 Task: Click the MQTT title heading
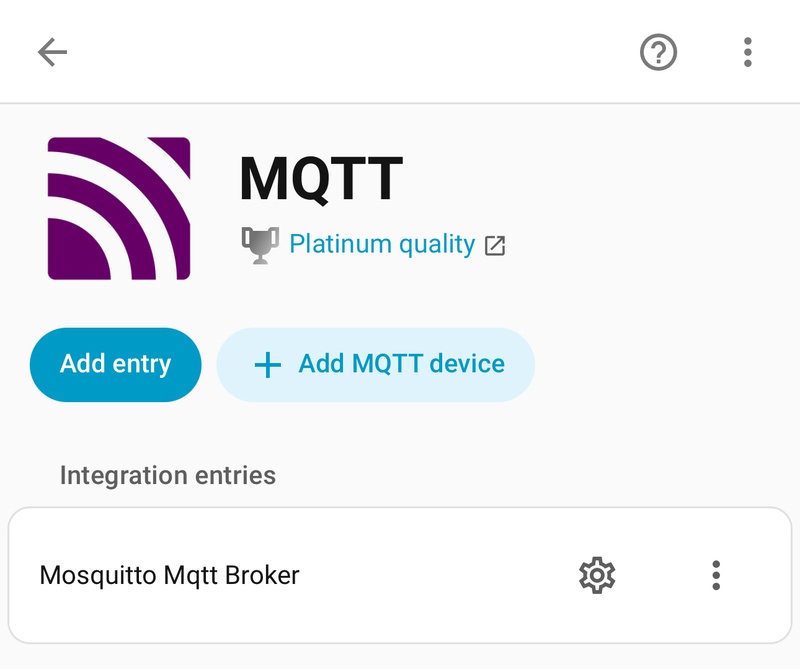click(320, 178)
